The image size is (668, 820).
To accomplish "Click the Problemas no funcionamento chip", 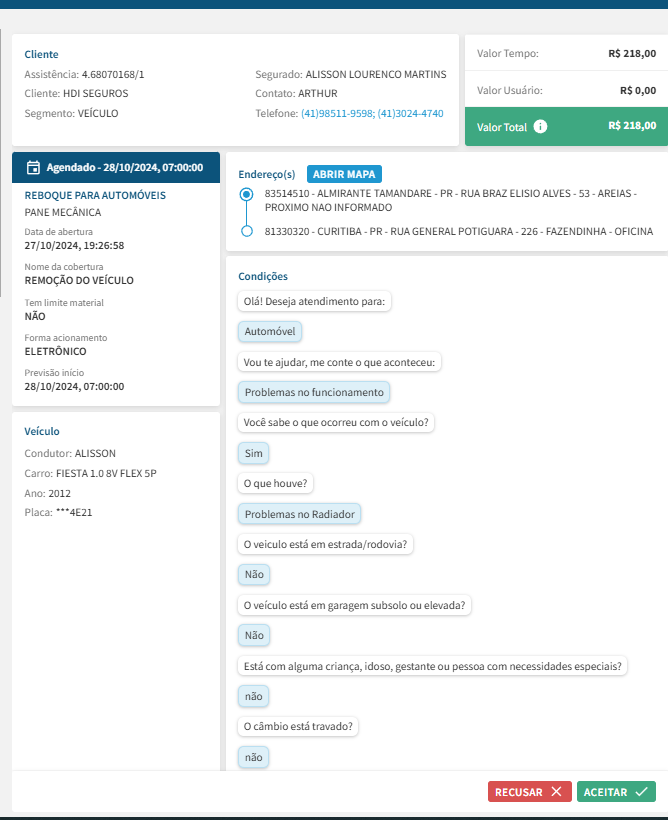I will tap(314, 392).
